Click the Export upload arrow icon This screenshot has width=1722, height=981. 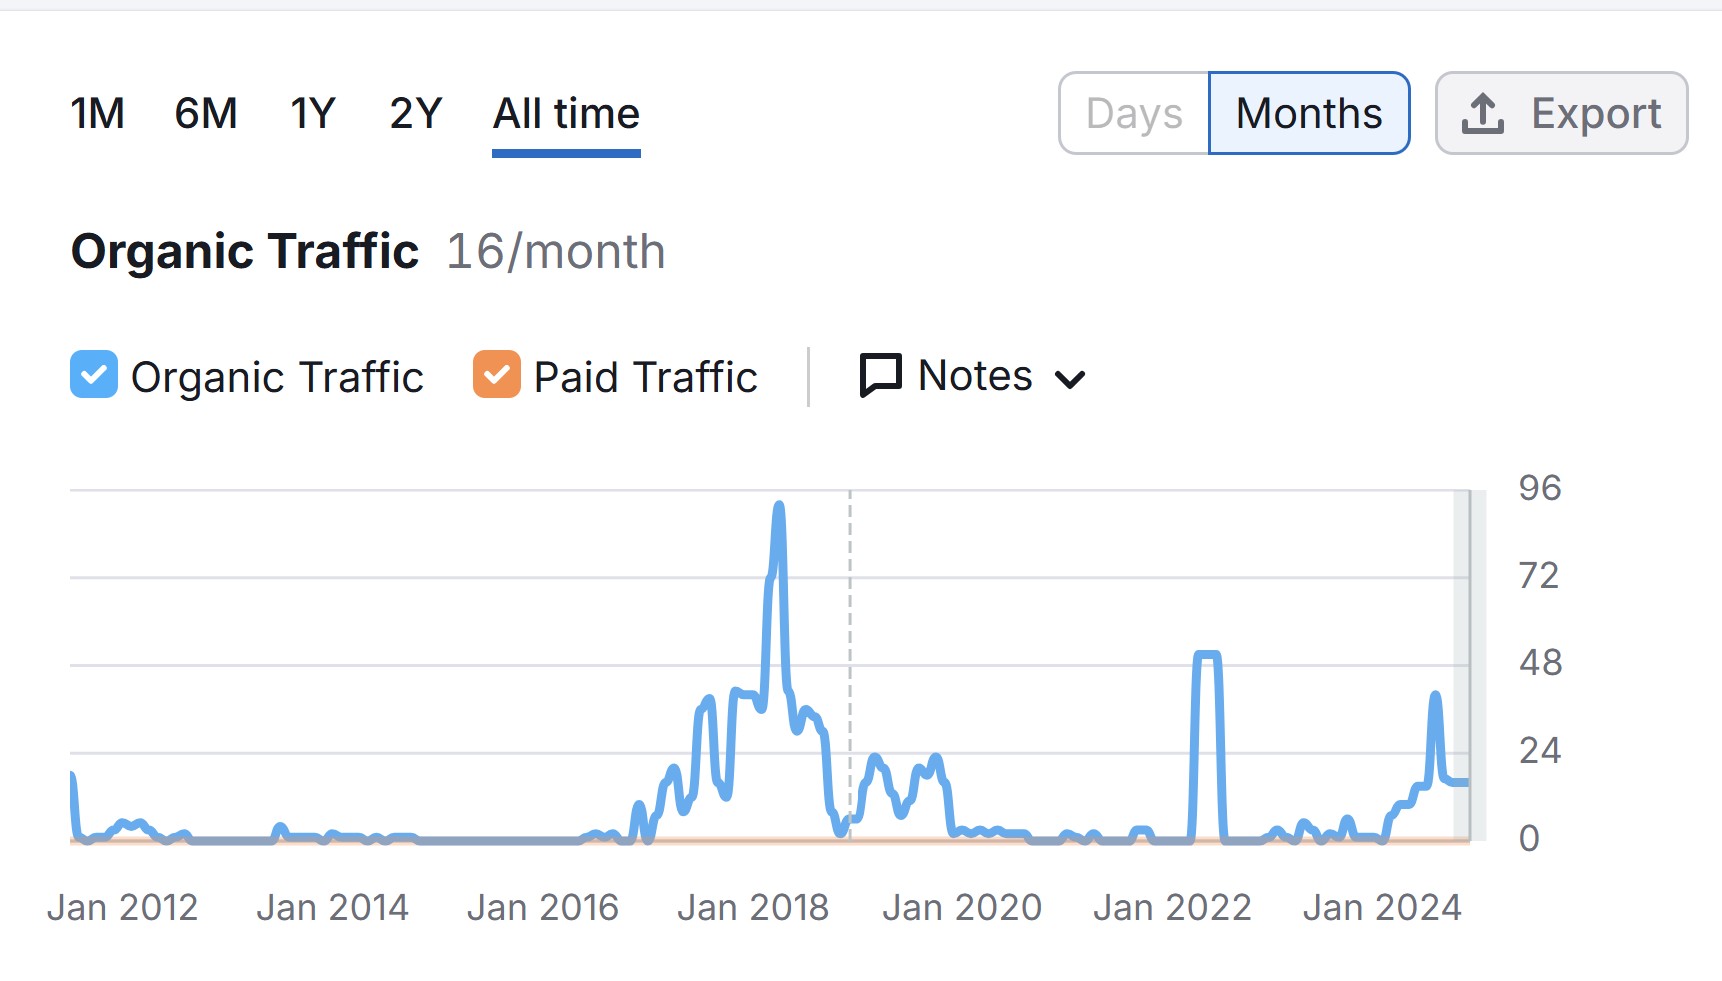1482,113
